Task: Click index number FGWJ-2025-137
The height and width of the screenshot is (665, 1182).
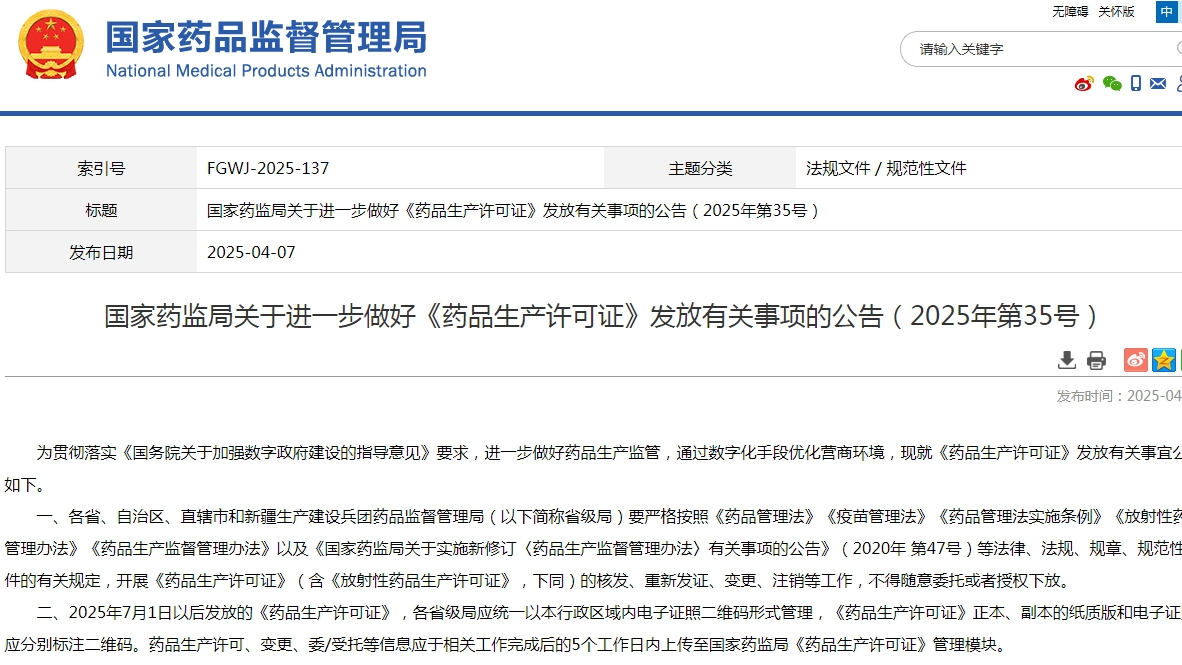Action: (268, 168)
